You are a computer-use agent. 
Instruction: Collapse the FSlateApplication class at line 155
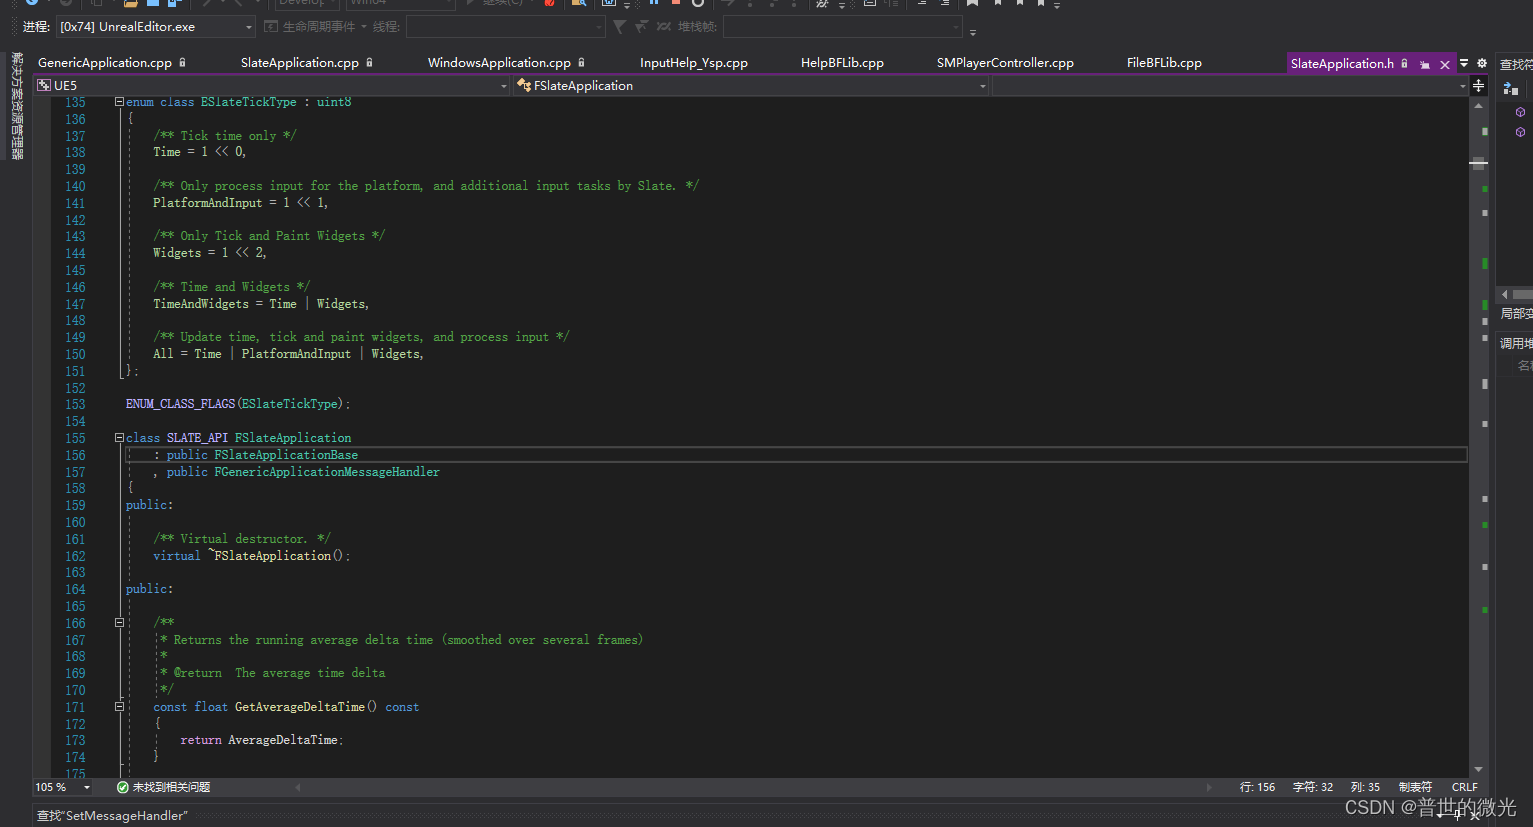tap(117, 437)
